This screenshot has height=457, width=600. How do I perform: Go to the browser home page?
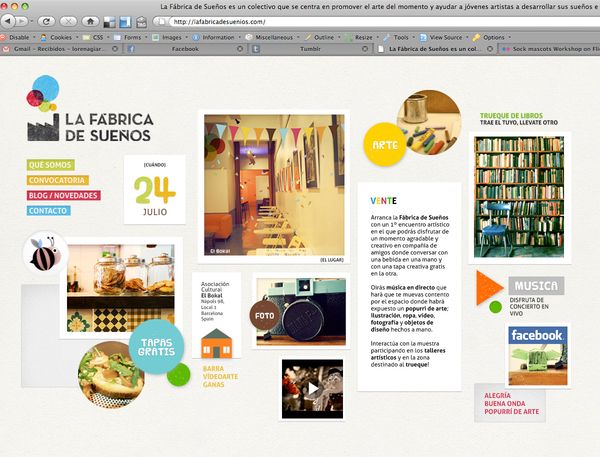point(90,21)
